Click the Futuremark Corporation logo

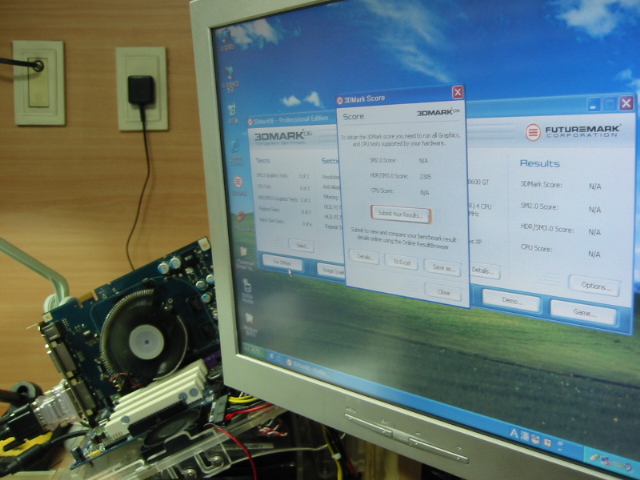[x=574, y=132]
